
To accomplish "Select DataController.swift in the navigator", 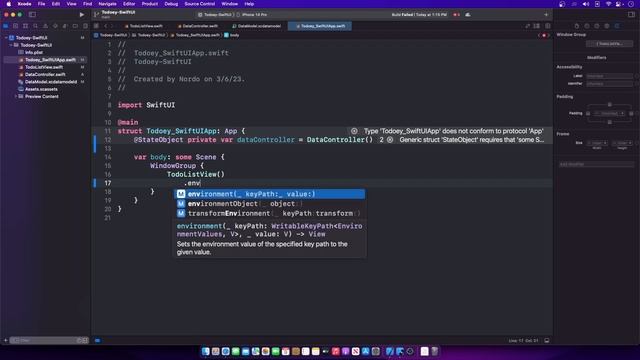I will click(x=45, y=74).
